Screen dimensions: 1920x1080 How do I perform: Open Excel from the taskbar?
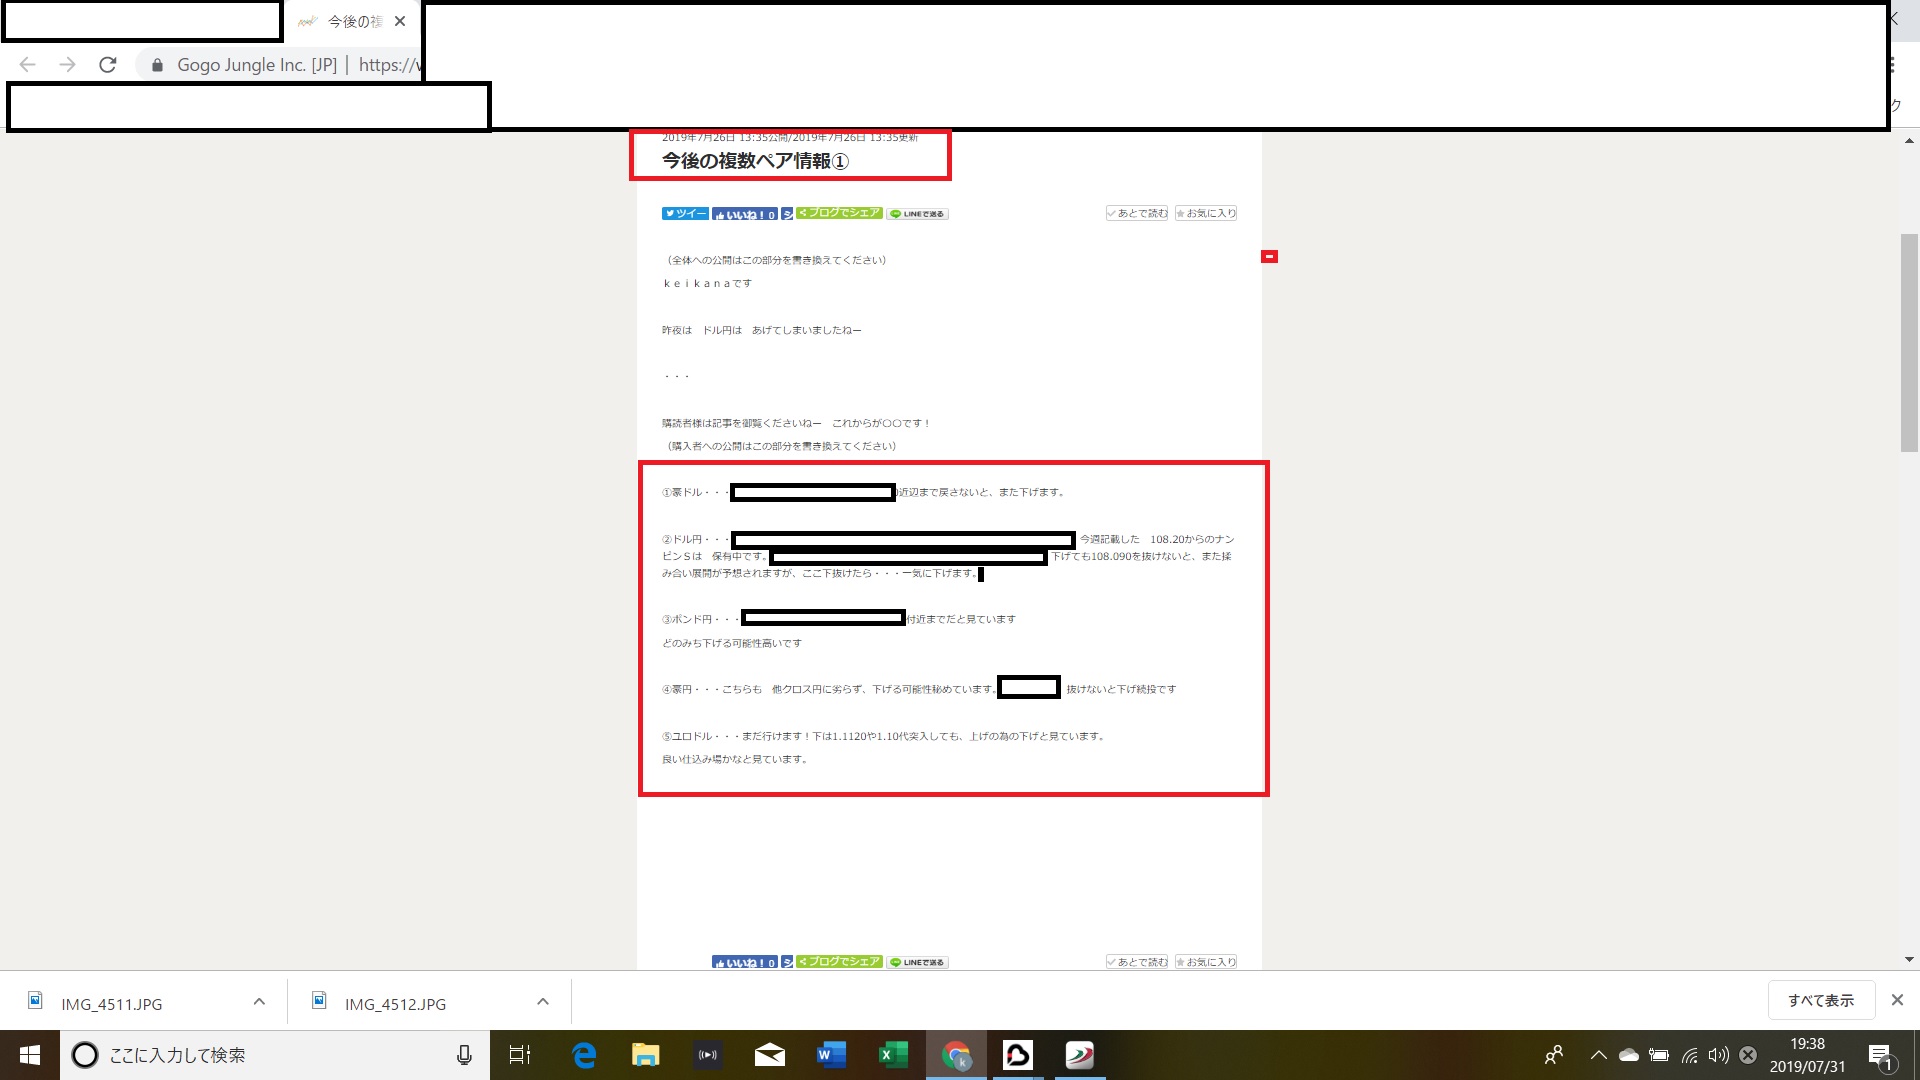tap(893, 1055)
